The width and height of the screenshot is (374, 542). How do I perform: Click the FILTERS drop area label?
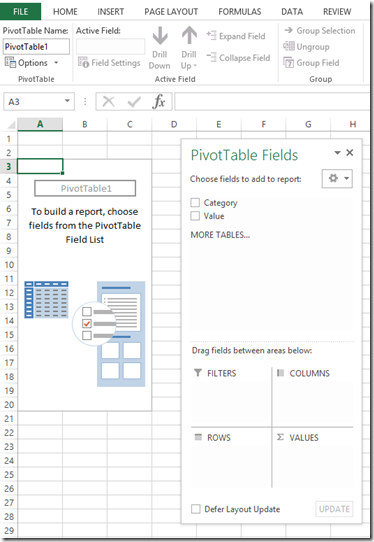222,373
